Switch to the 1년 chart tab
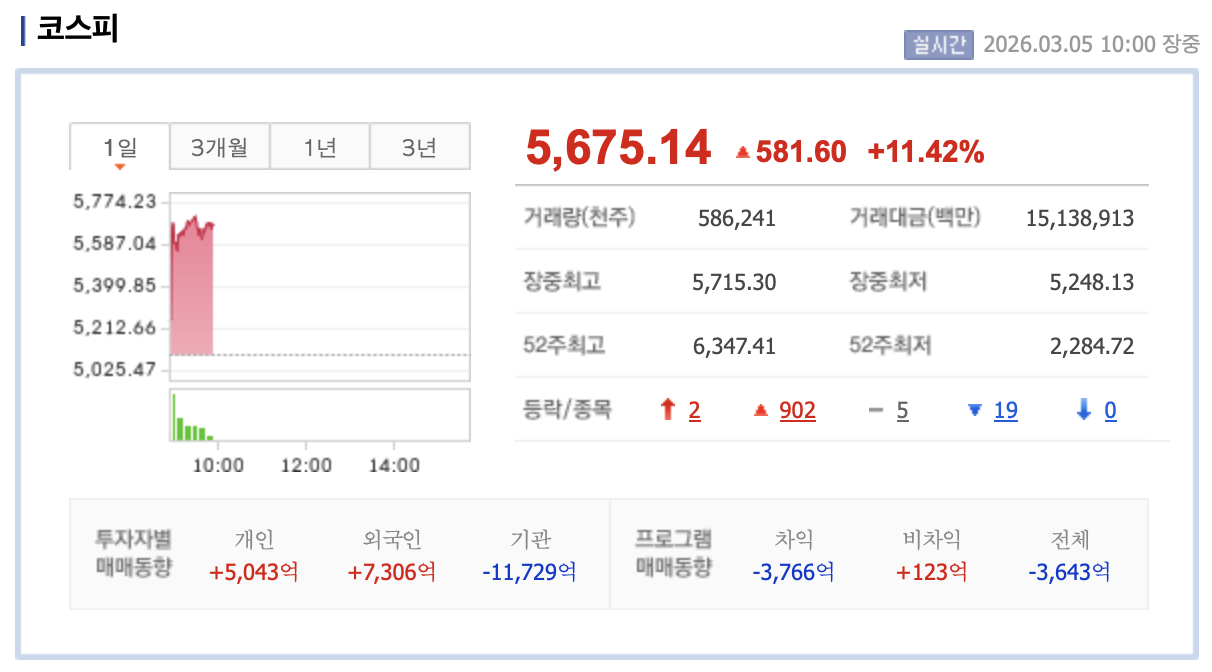 319,145
